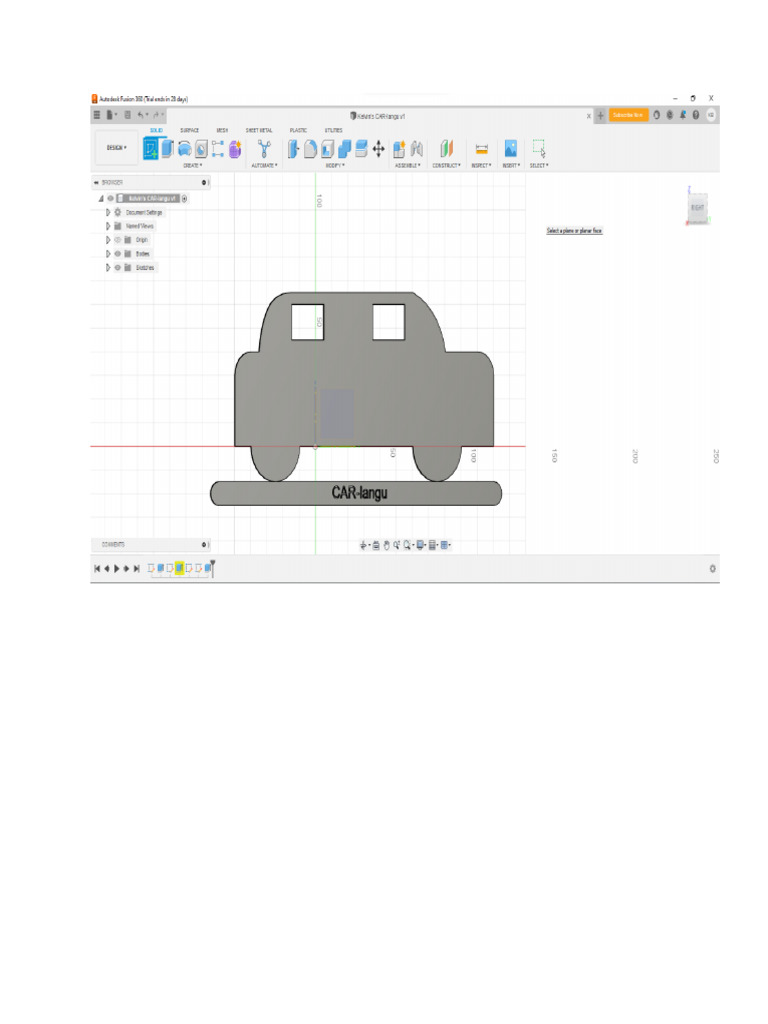The image size is (768, 1024).
Task: Click the orange Subscribe Now button
Action: tap(628, 115)
